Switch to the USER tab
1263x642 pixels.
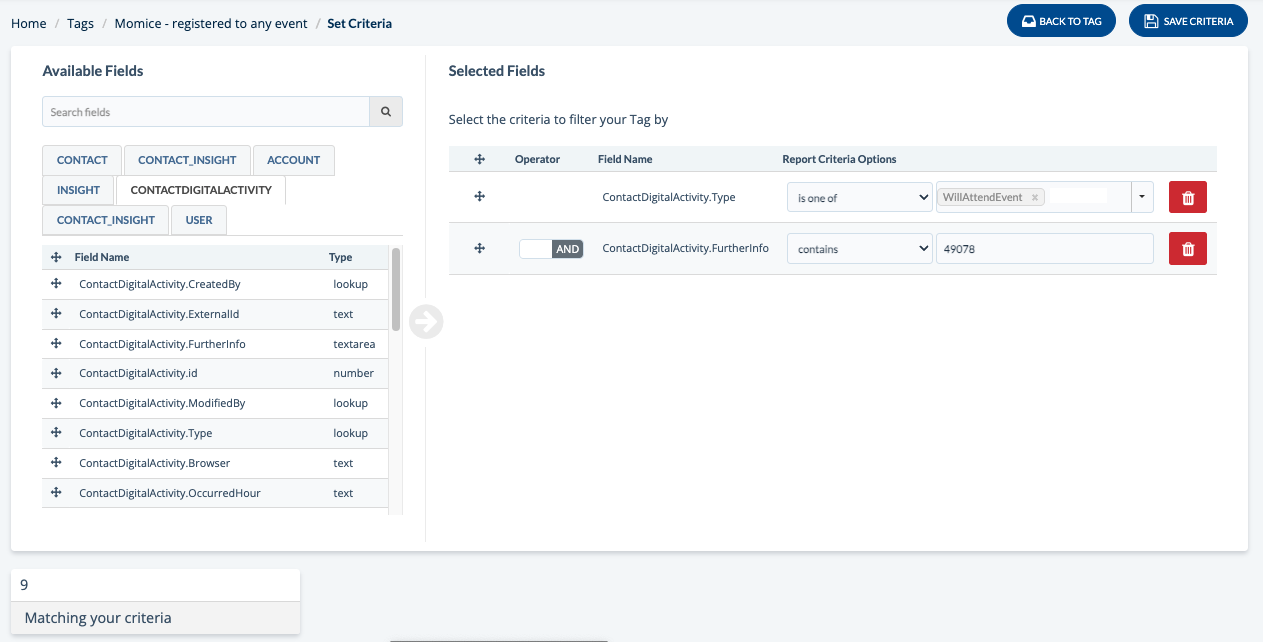click(x=198, y=220)
